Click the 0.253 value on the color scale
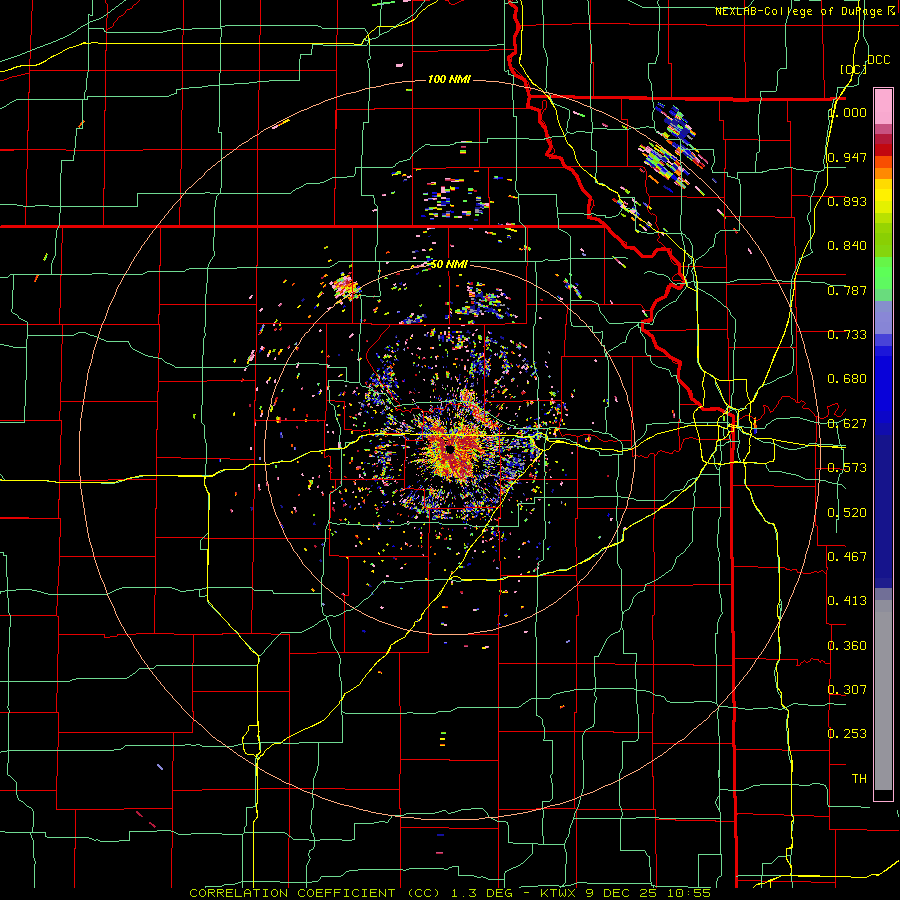Screen dimensions: 900x900 pos(847,734)
